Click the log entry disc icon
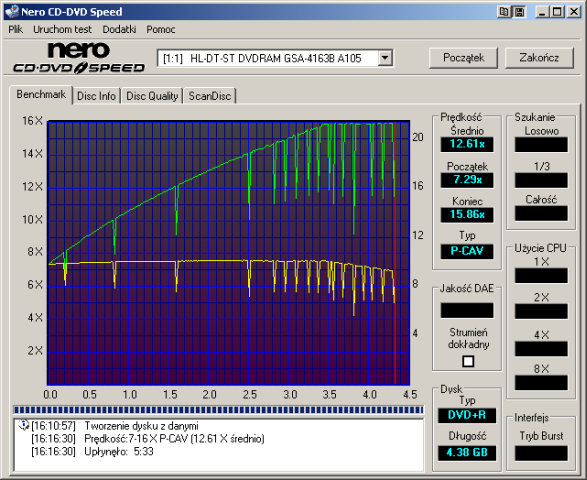 [23, 425]
